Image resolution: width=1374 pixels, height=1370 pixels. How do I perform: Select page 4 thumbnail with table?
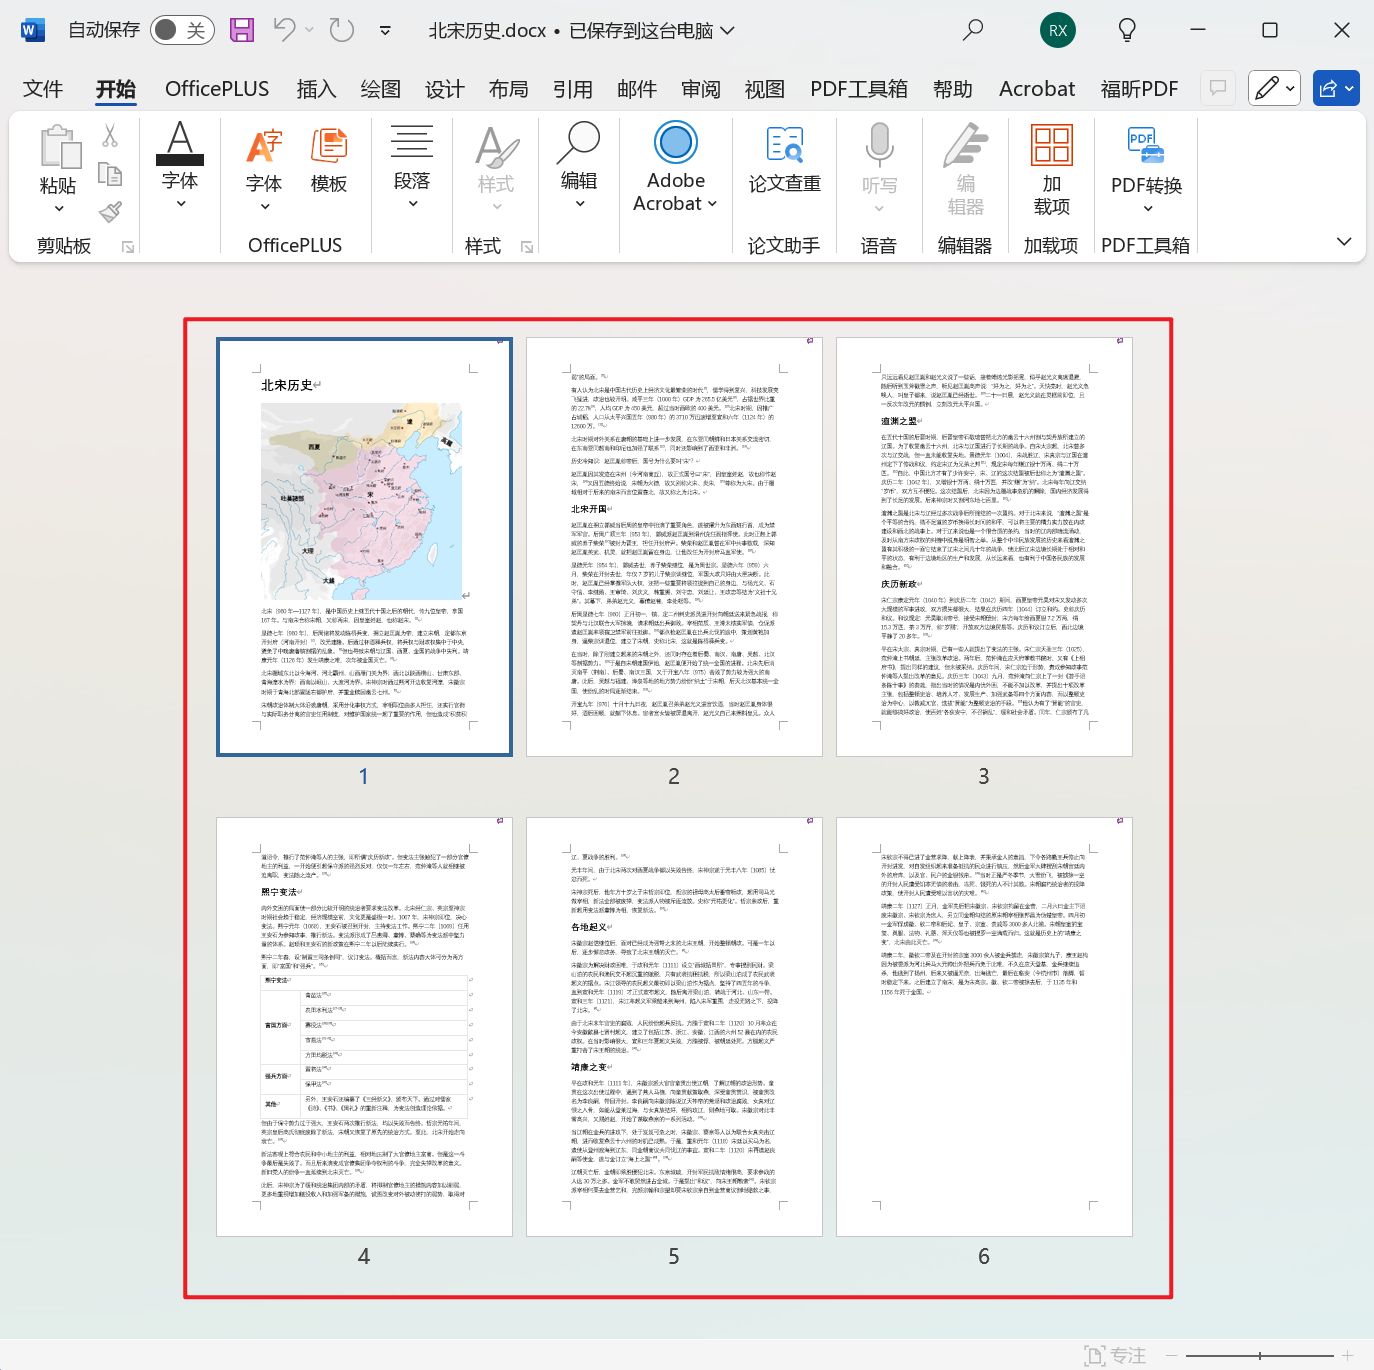(x=364, y=1026)
